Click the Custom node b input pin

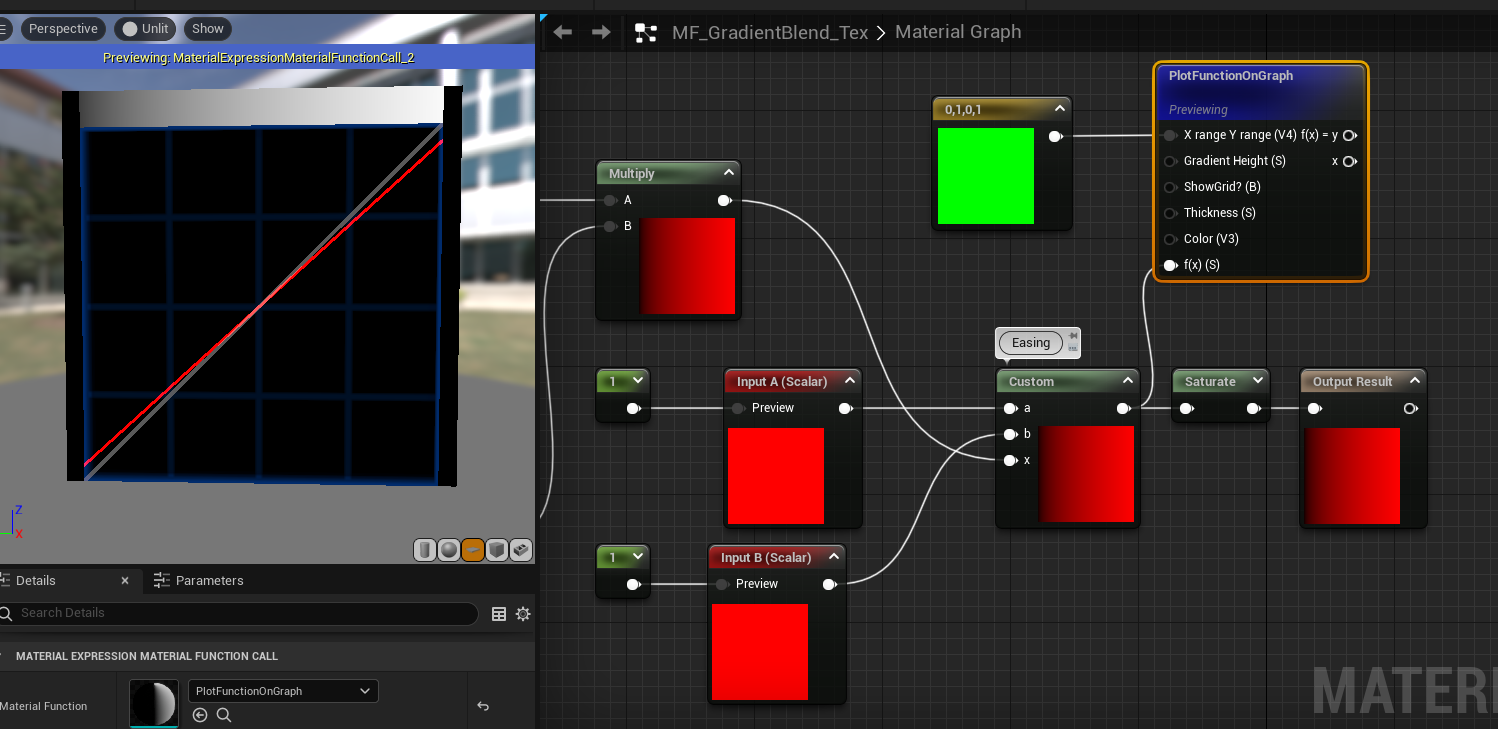pyautogui.click(x=1011, y=434)
